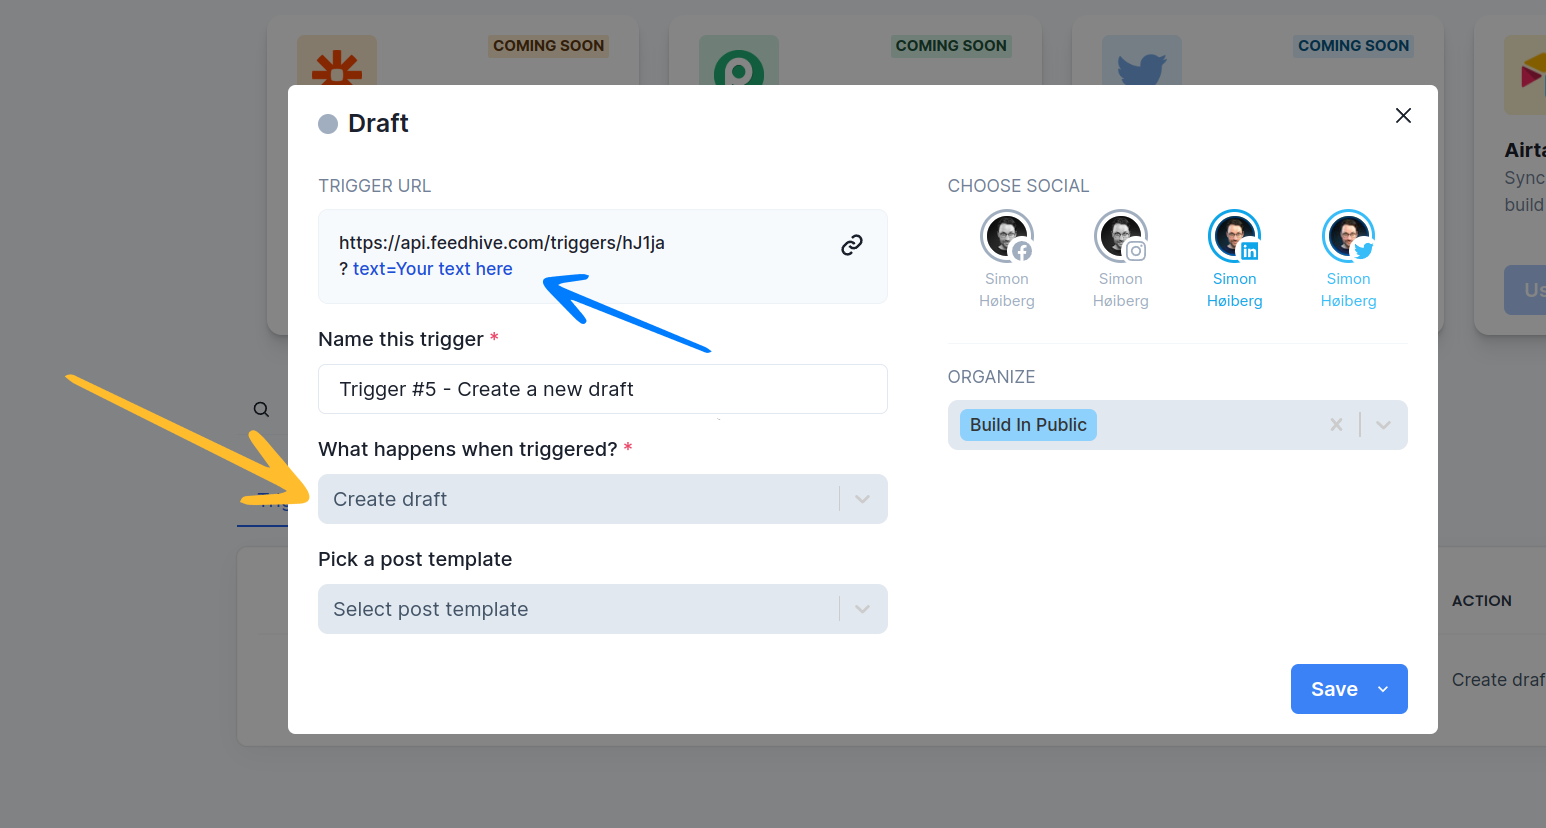This screenshot has width=1546, height=828.
Task: Toggle Simon Høiberg LinkedIn account
Action: tap(1234, 238)
